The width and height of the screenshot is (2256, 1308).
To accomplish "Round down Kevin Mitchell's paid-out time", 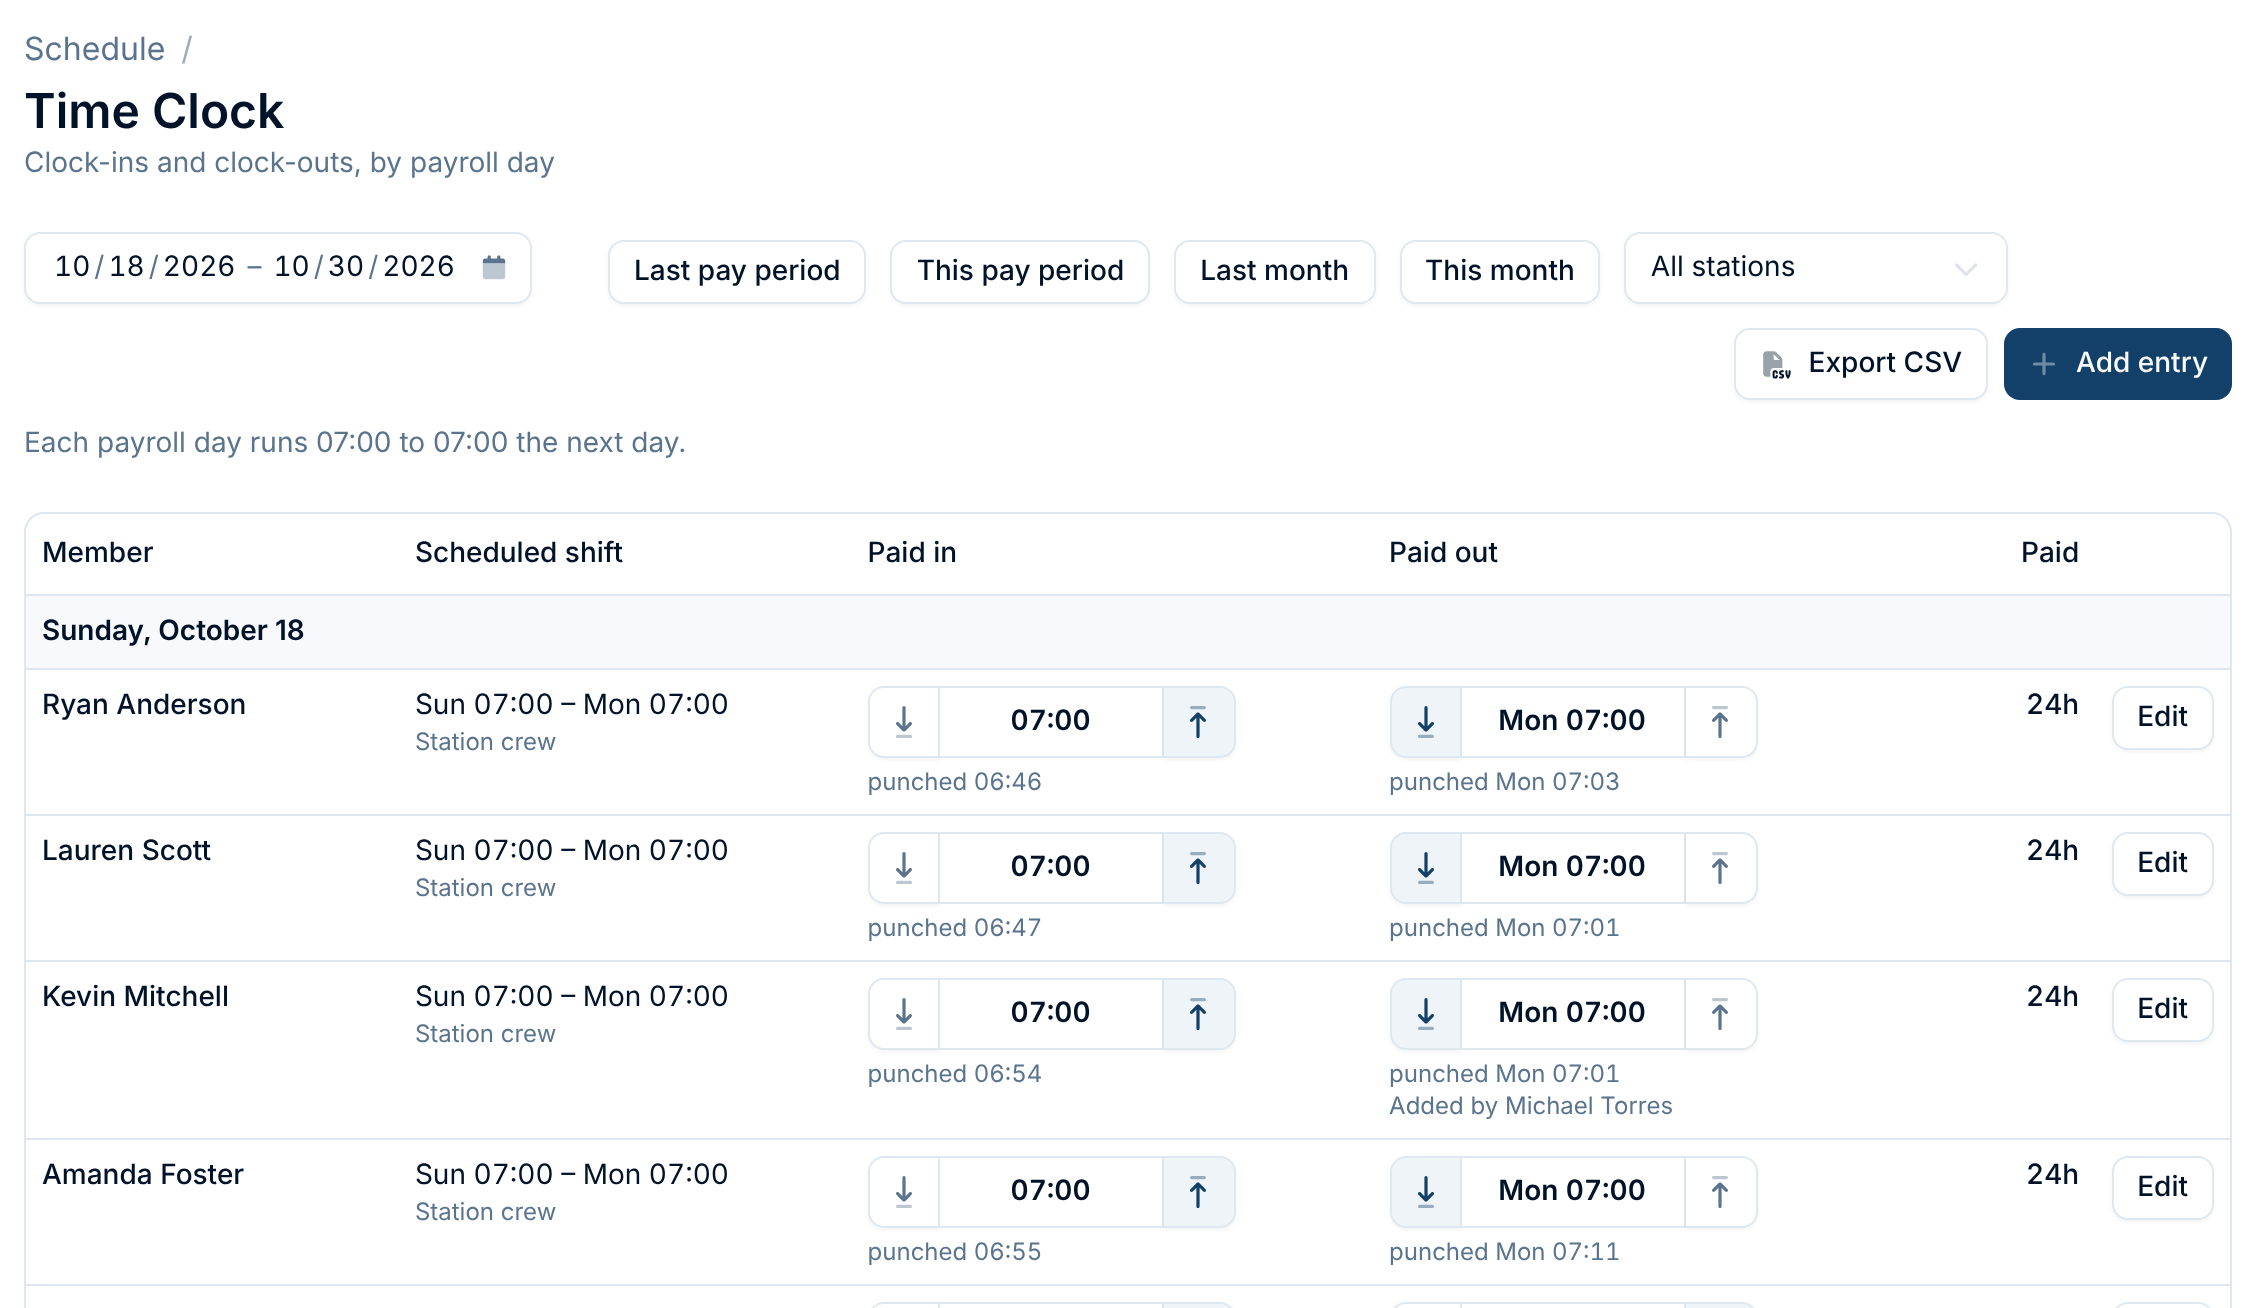I will click(x=1426, y=1014).
